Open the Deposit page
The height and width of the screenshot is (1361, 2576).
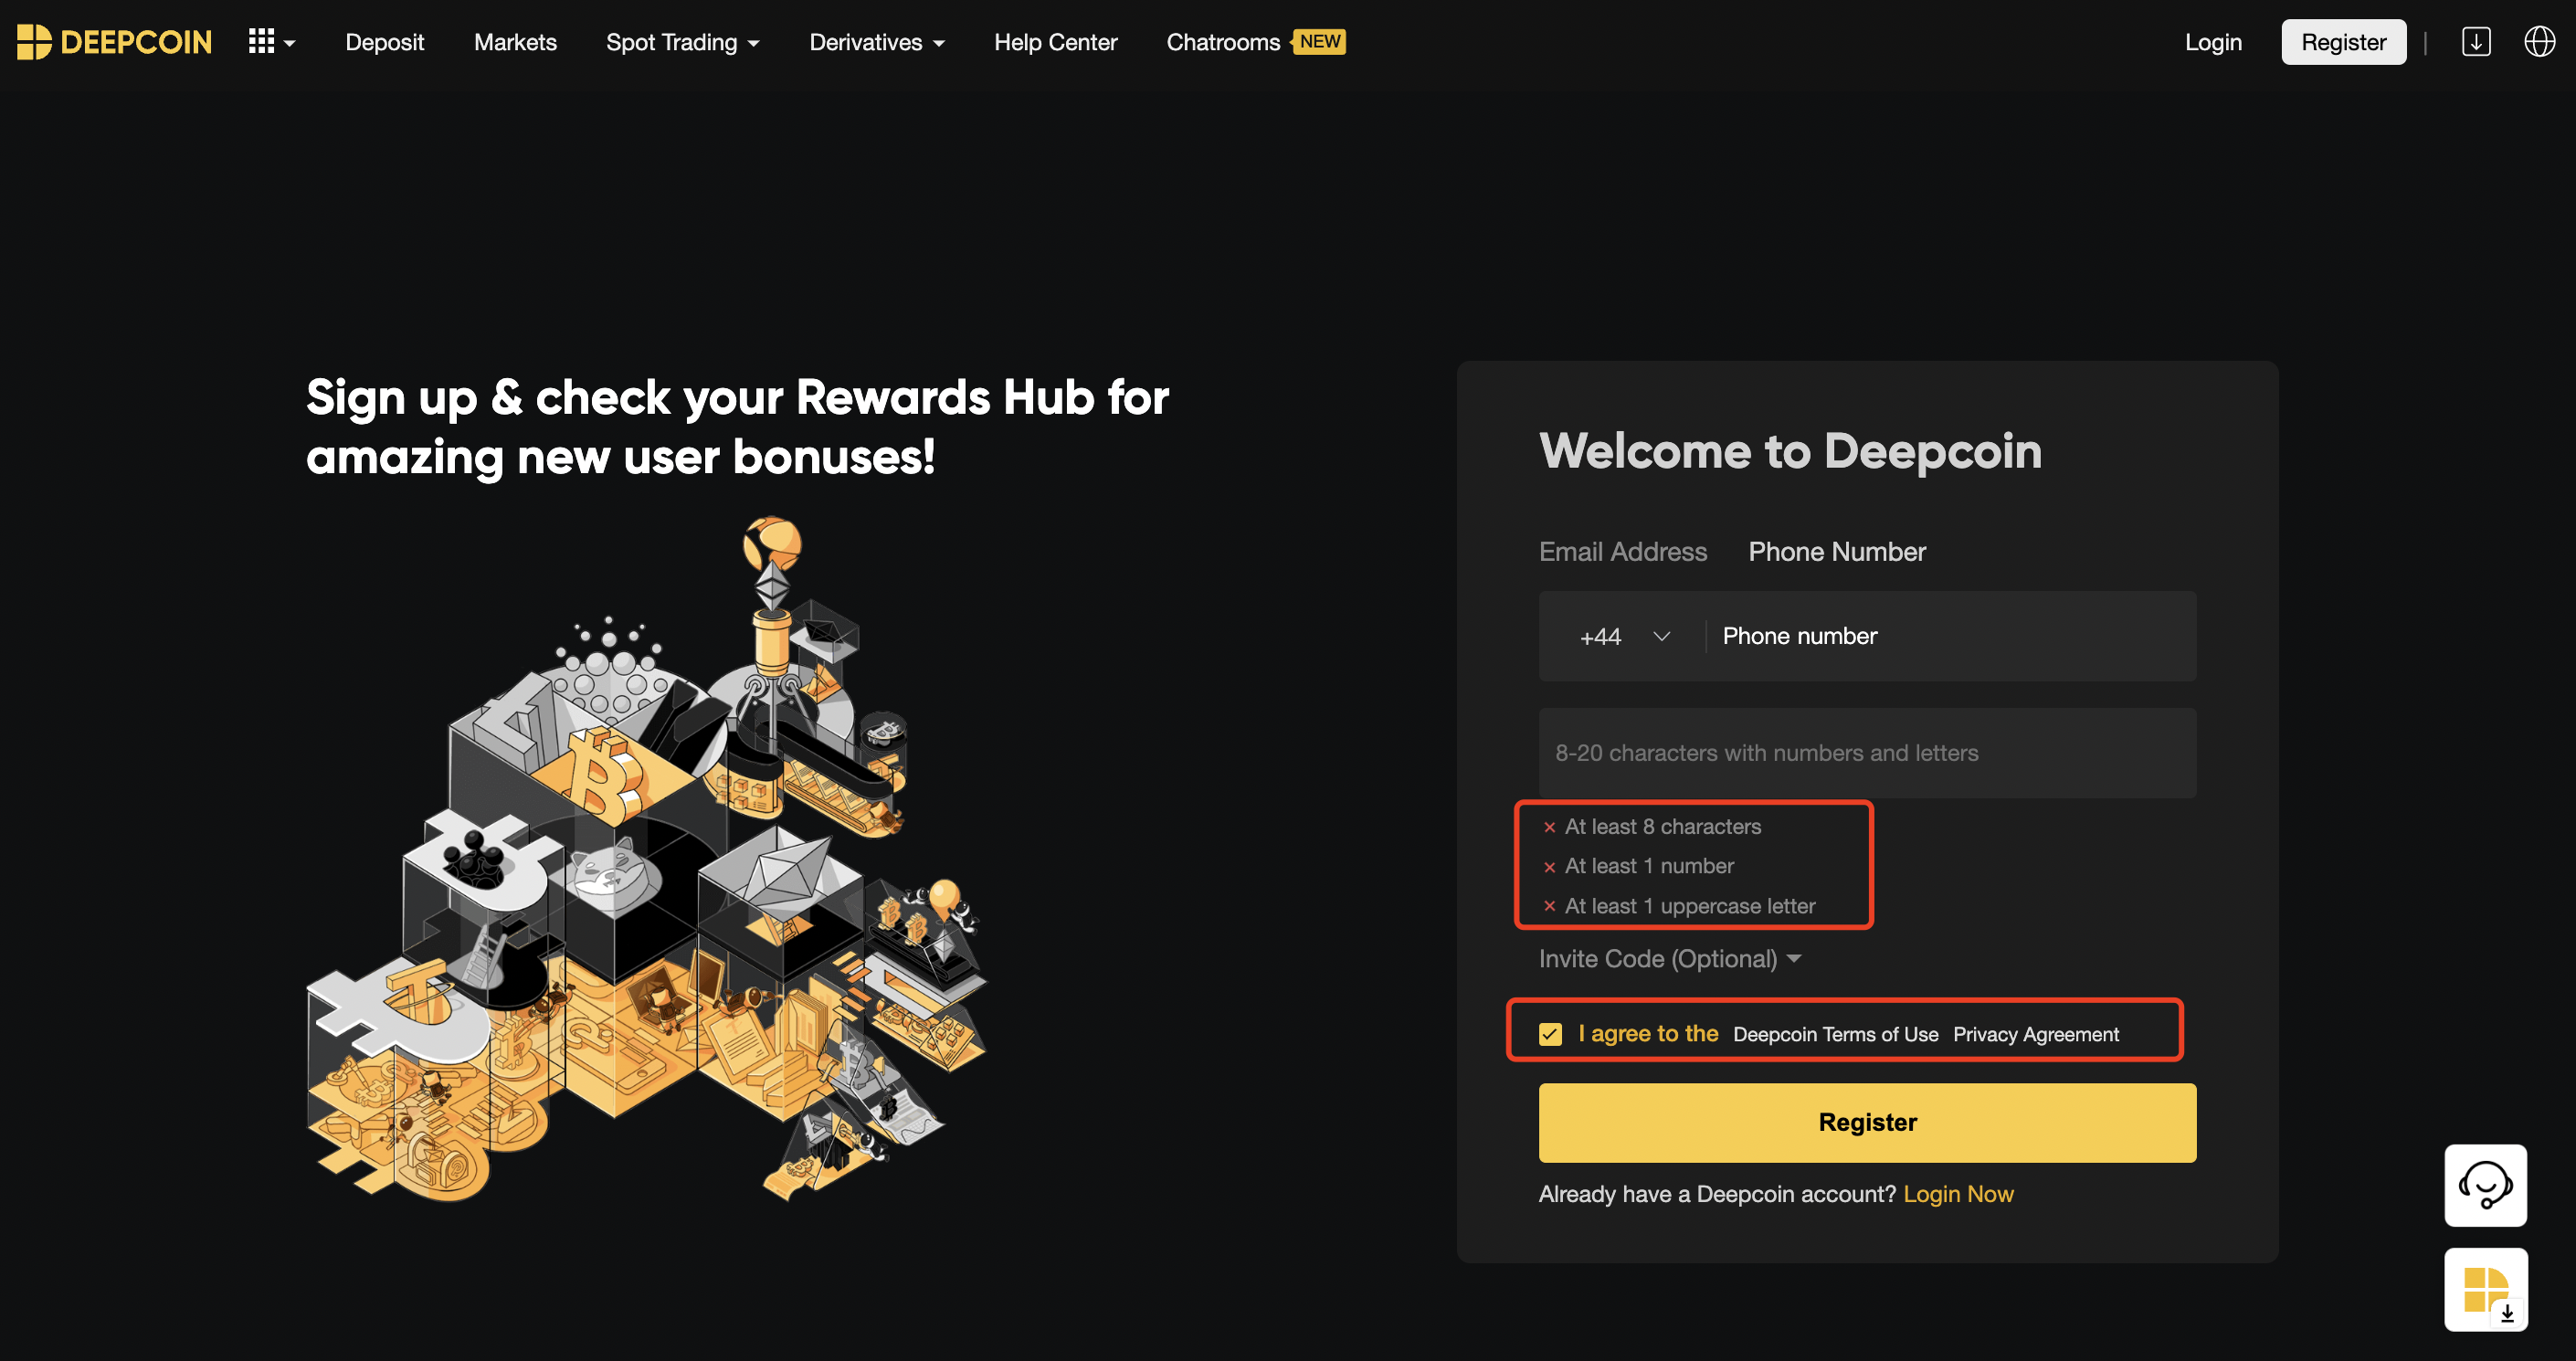tap(385, 42)
